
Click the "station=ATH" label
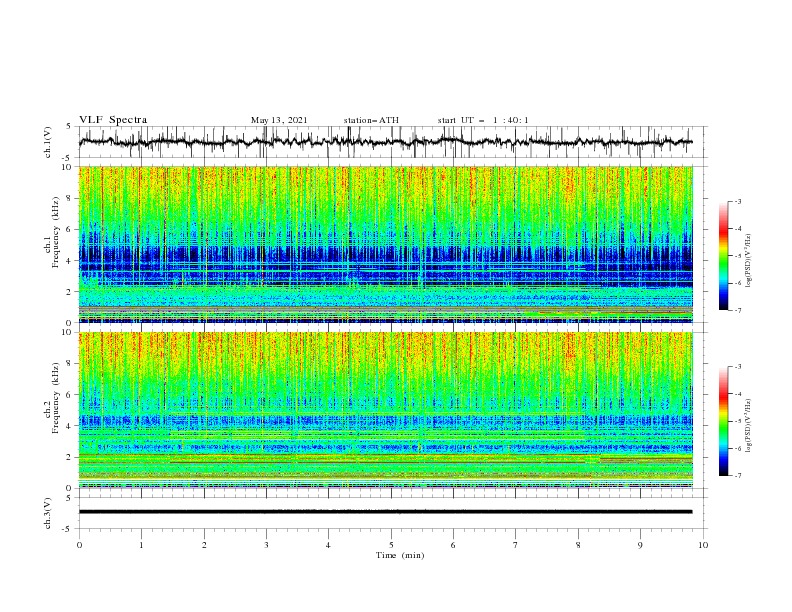pyautogui.click(x=371, y=120)
